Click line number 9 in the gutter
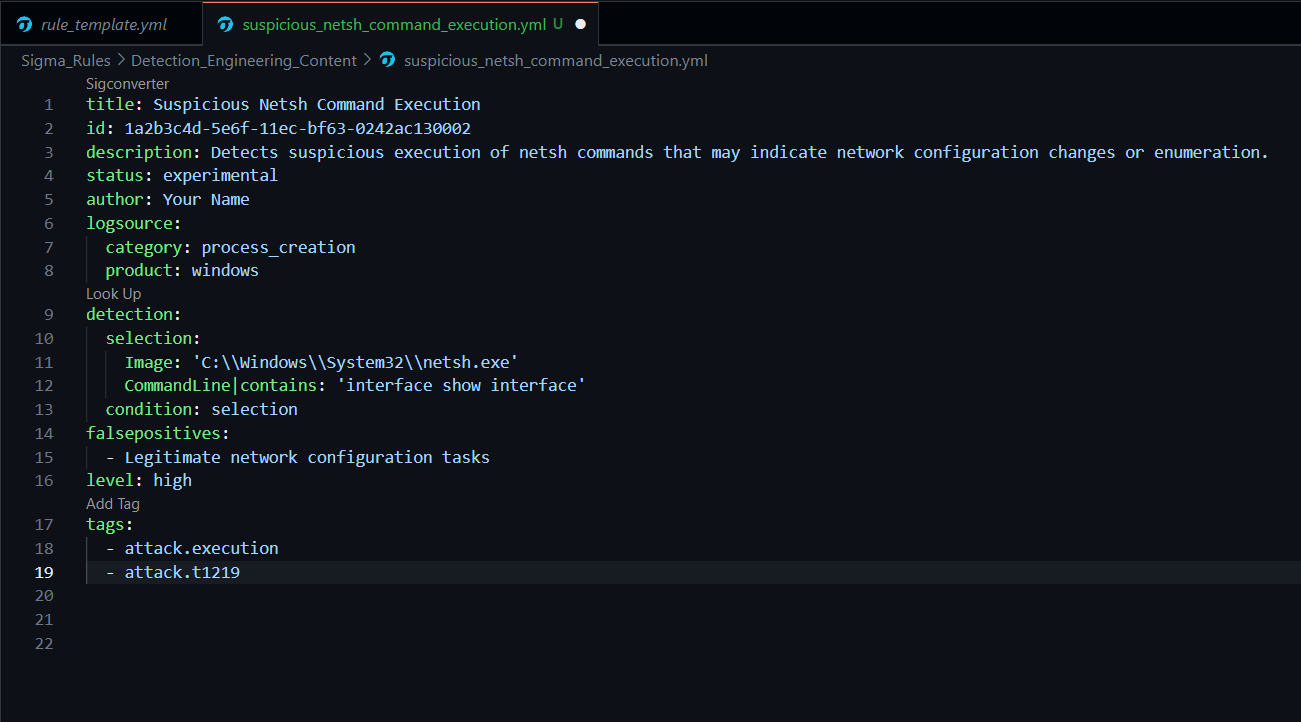This screenshot has height=722, width=1301. (49, 314)
